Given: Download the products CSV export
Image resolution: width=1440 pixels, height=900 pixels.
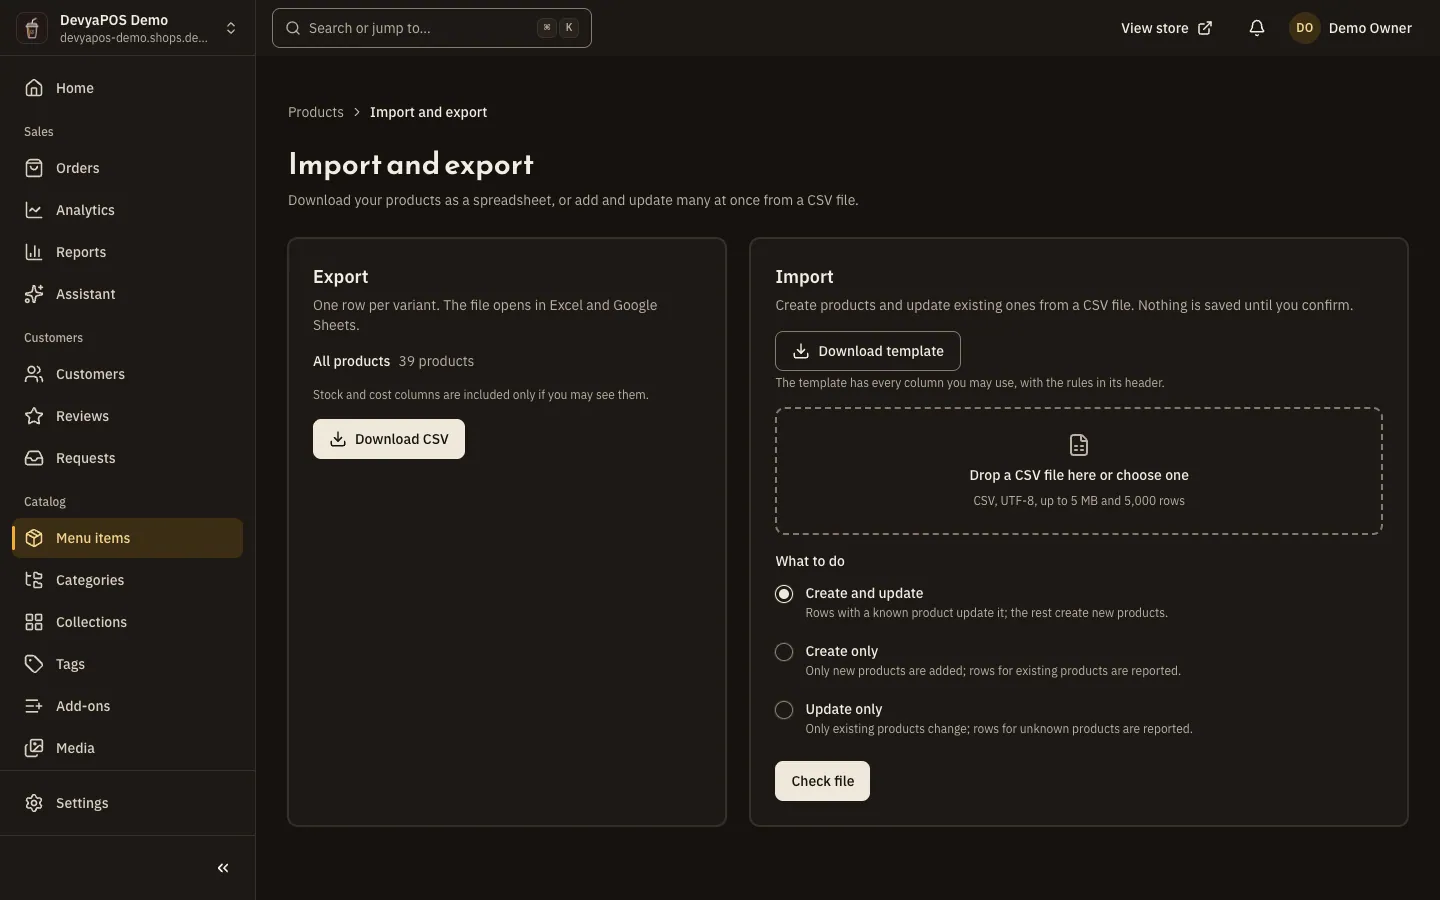Looking at the screenshot, I should point(389,439).
